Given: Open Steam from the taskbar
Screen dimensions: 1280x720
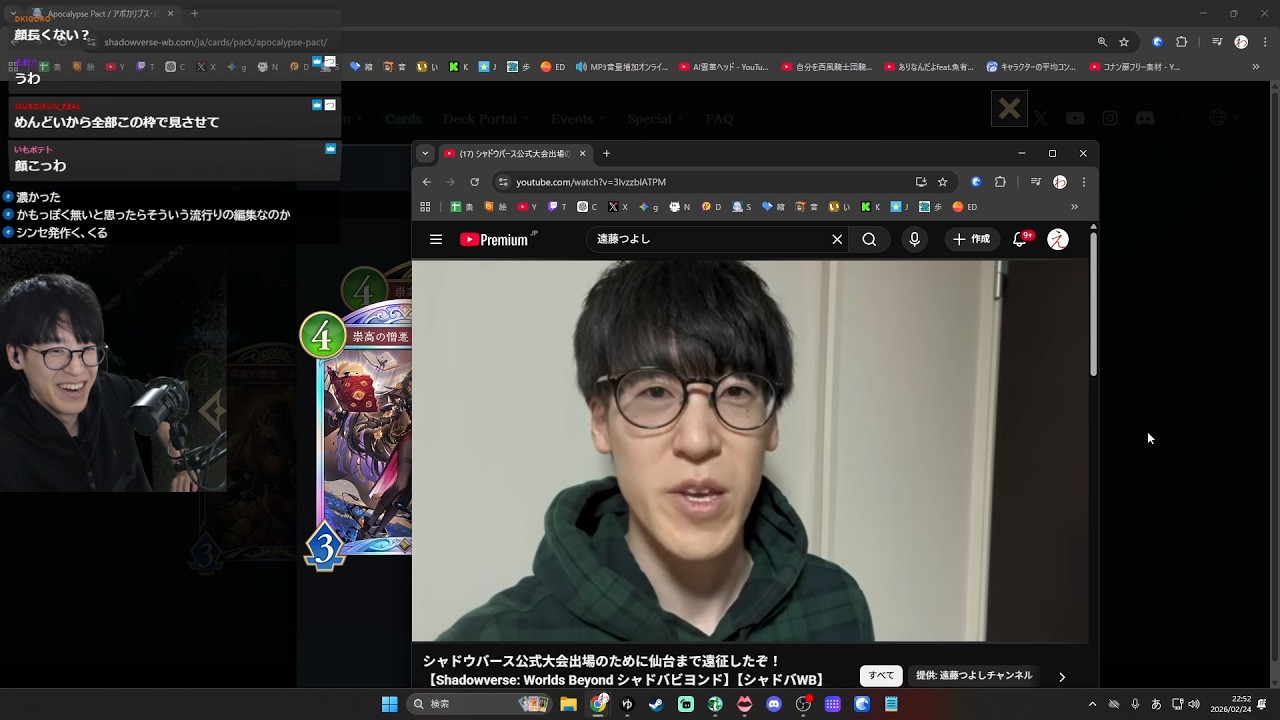Looking at the screenshot, I should point(656,704).
